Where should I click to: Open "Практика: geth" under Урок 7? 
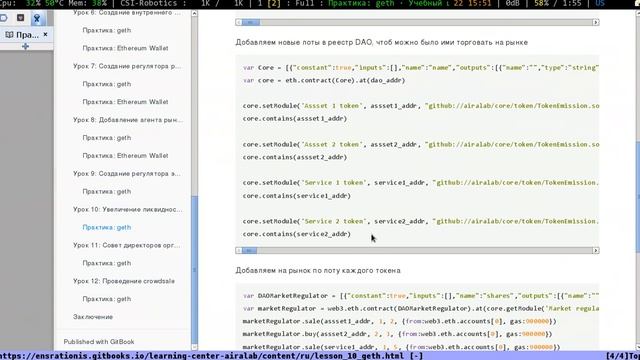click(107, 84)
